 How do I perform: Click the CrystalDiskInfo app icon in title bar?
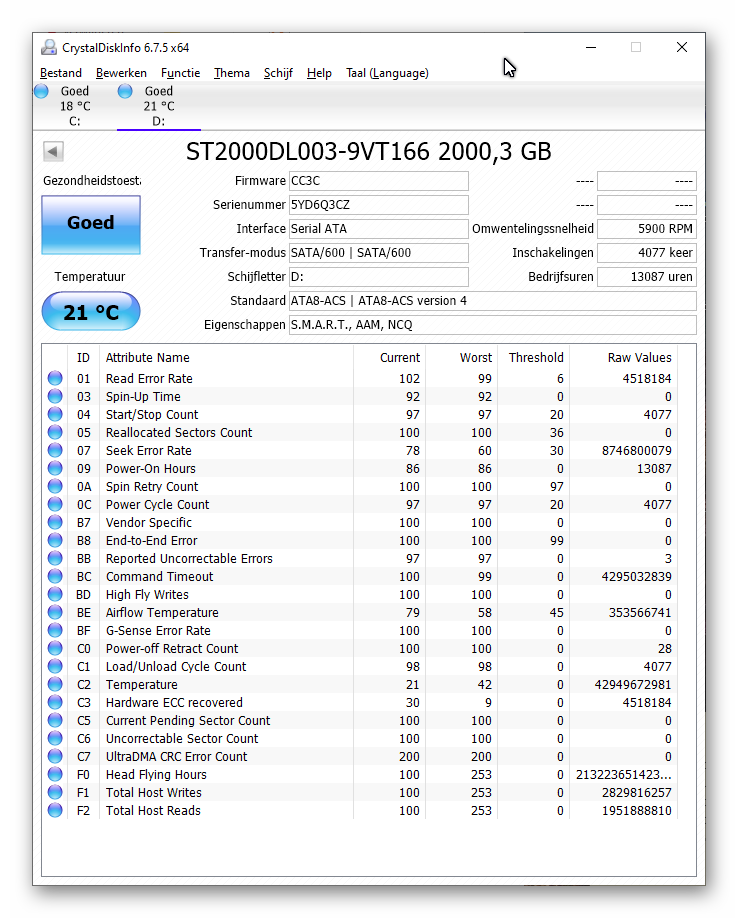[49, 48]
